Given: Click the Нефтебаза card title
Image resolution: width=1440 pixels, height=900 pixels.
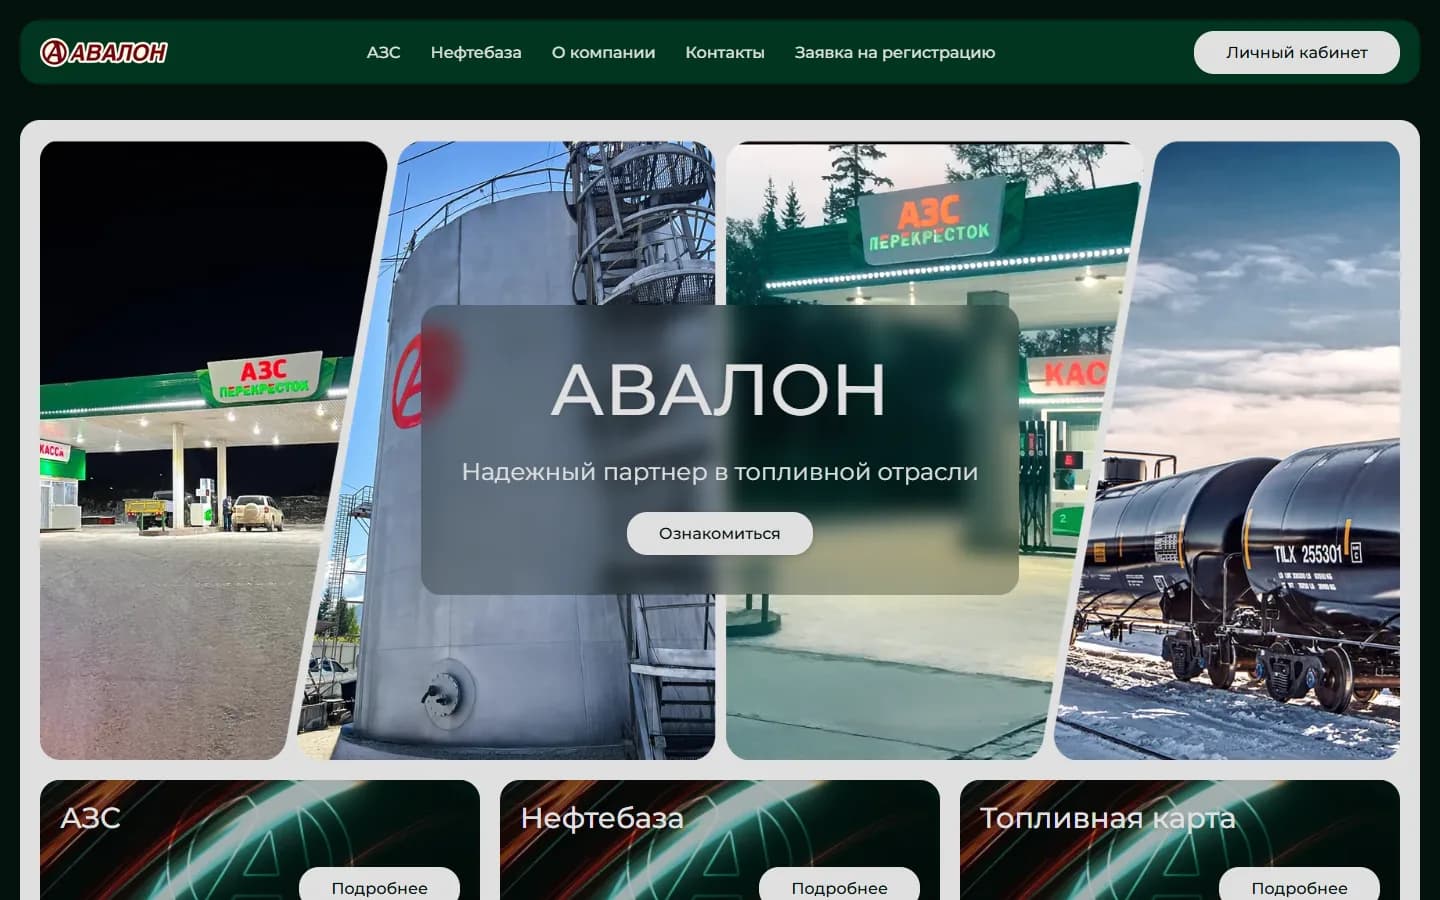Looking at the screenshot, I should tap(602, 818).
